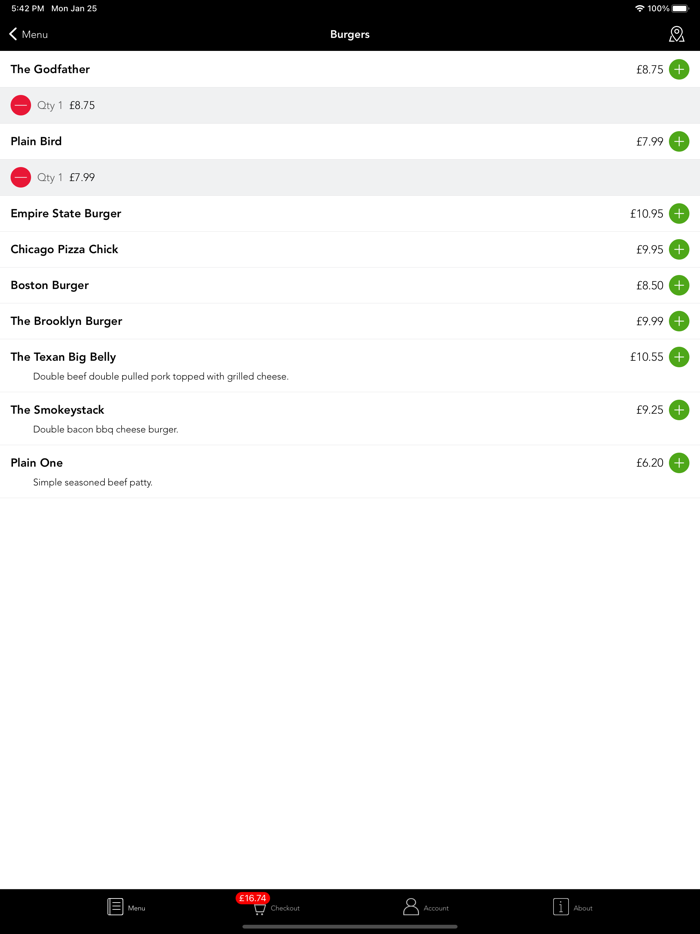This screenshot has height=934, width=700.
Task: Open the Checkout tab
Action: pyautogui.click(x=275, y=907)
